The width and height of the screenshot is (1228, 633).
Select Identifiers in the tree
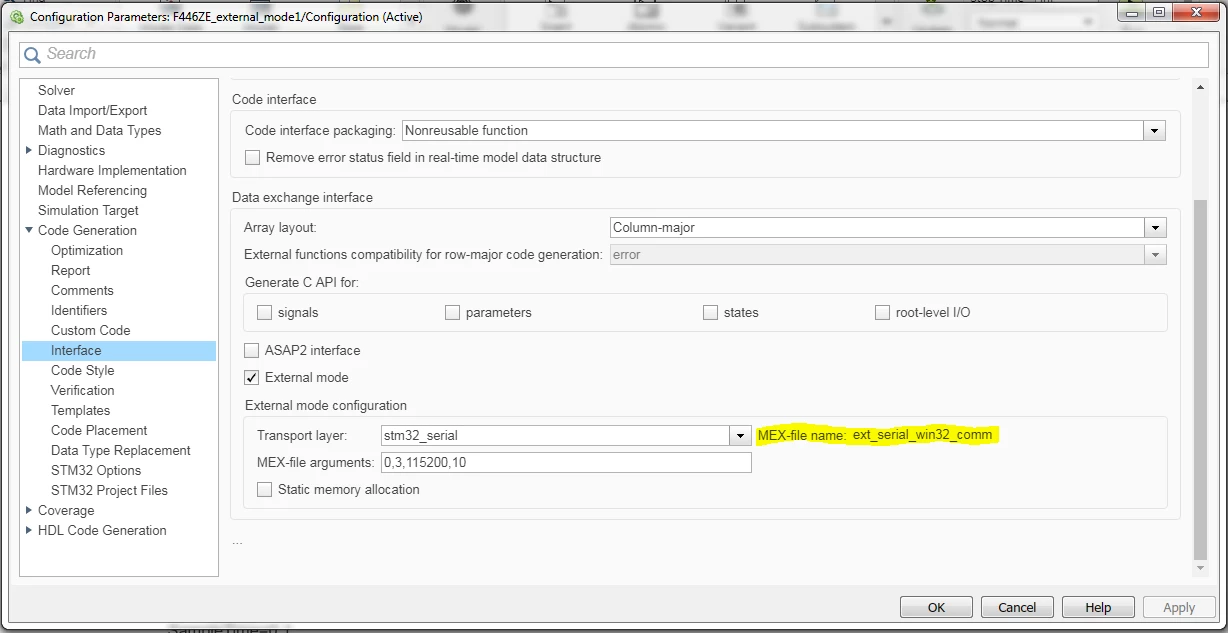79,310
